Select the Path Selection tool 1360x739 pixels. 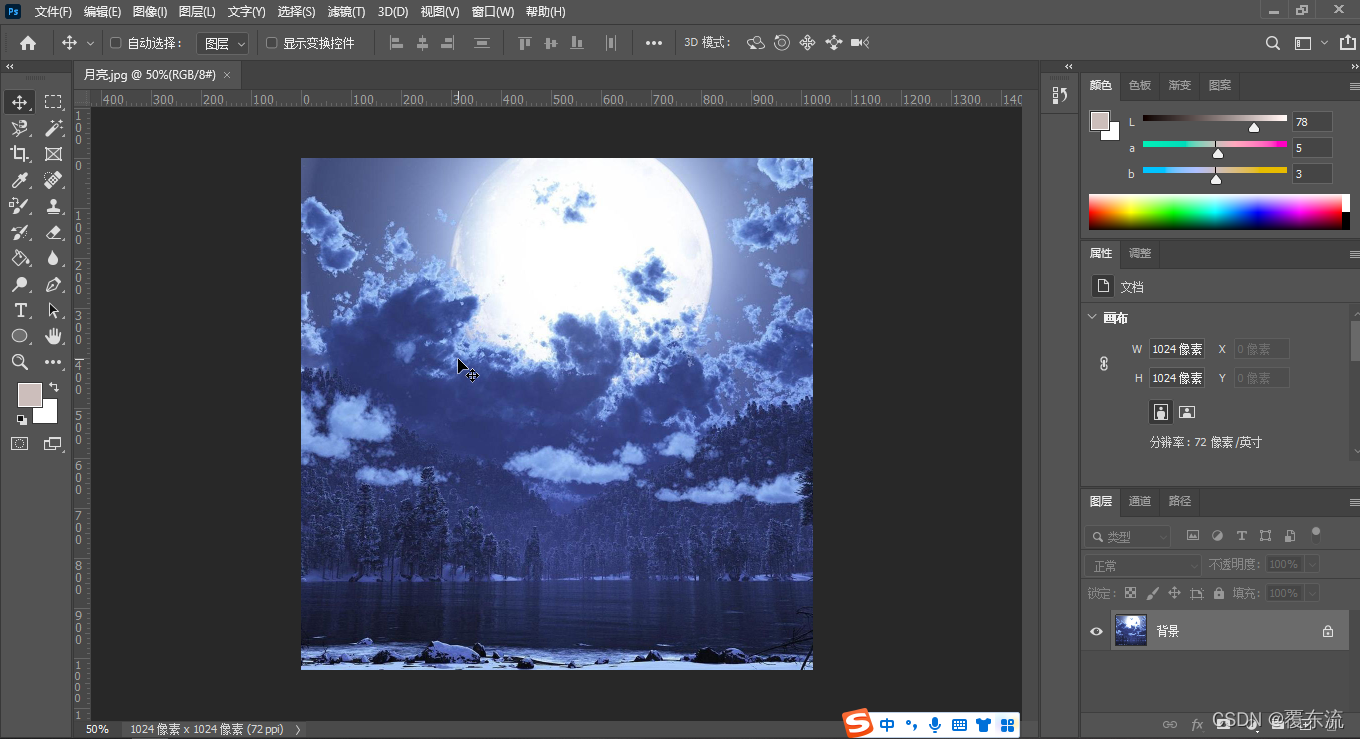[x=53, y=310]
